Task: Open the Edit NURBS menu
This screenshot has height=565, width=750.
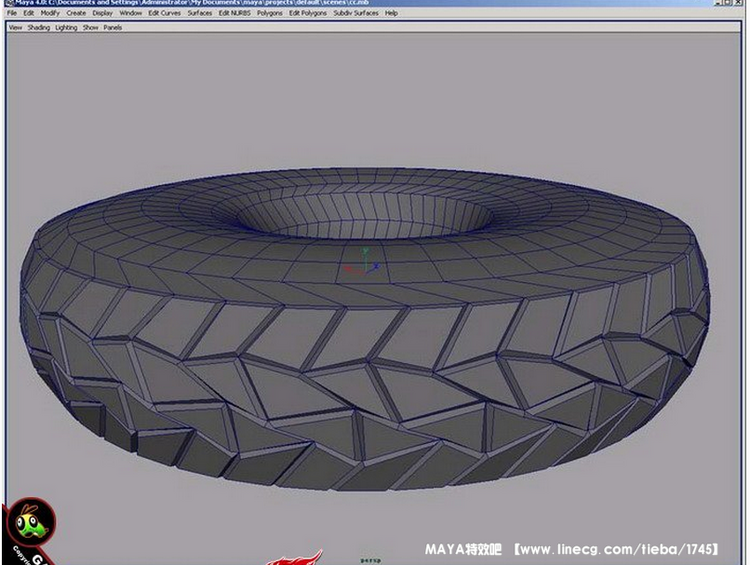Action: (234, 13)
